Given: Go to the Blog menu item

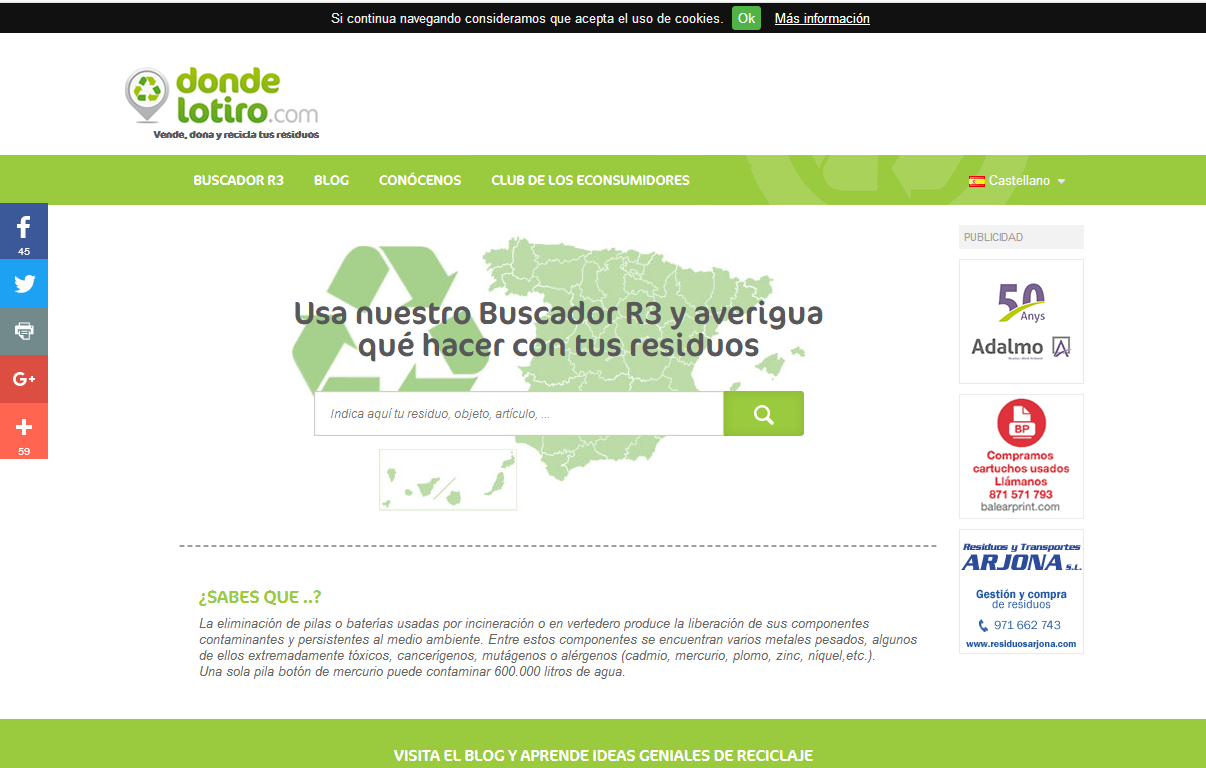Looking at the screenshot, I should [331, 181].
